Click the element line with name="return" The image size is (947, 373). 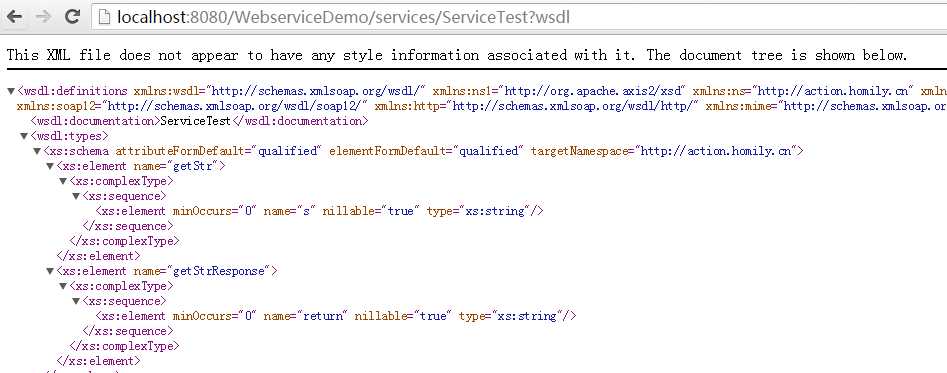pos(336,316)
